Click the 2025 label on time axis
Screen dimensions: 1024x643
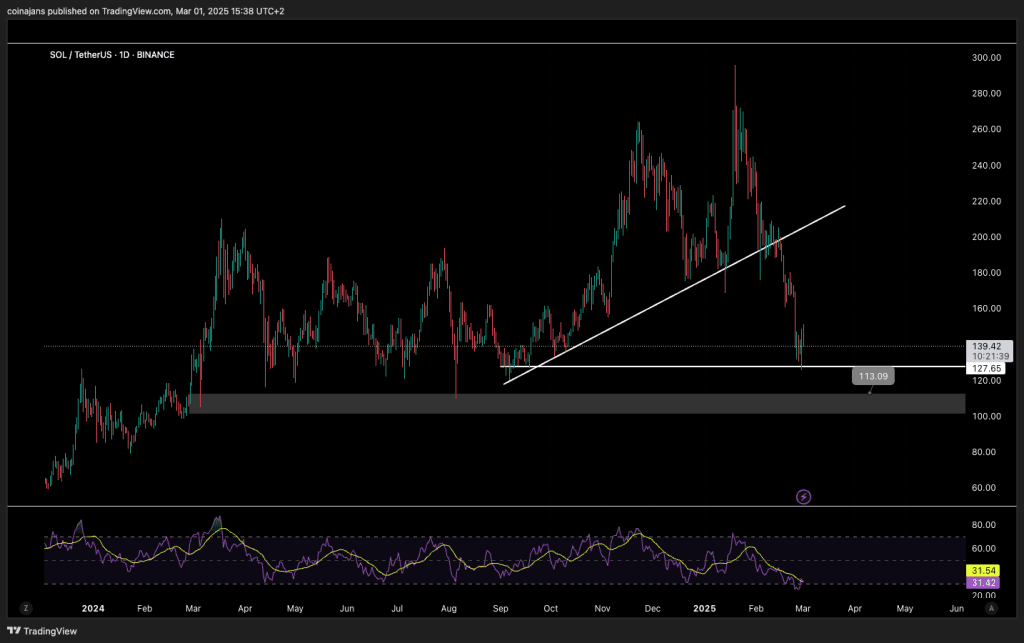pos(704,608)
